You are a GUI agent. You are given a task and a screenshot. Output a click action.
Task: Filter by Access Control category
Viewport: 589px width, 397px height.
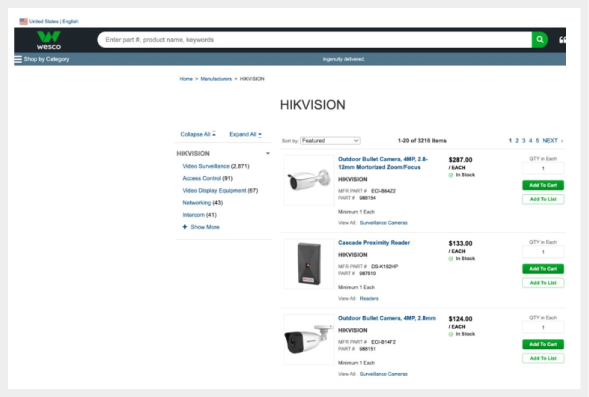201,178
